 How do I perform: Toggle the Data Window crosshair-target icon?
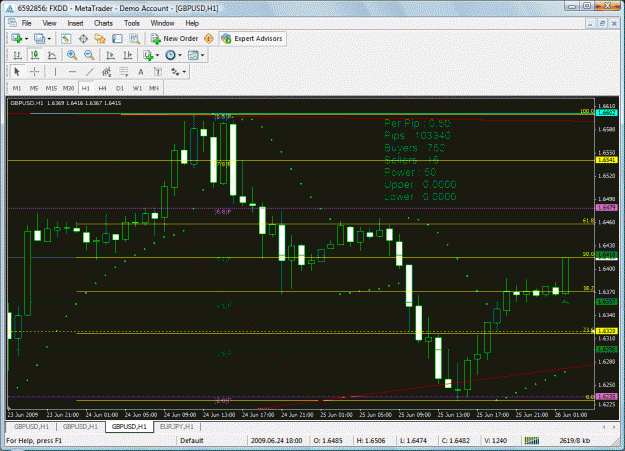[x=83, y=39]
